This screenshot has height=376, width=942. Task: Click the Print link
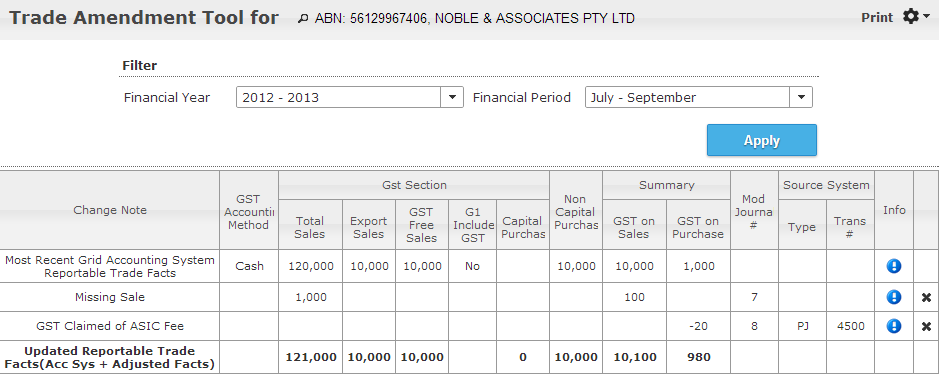877,17
